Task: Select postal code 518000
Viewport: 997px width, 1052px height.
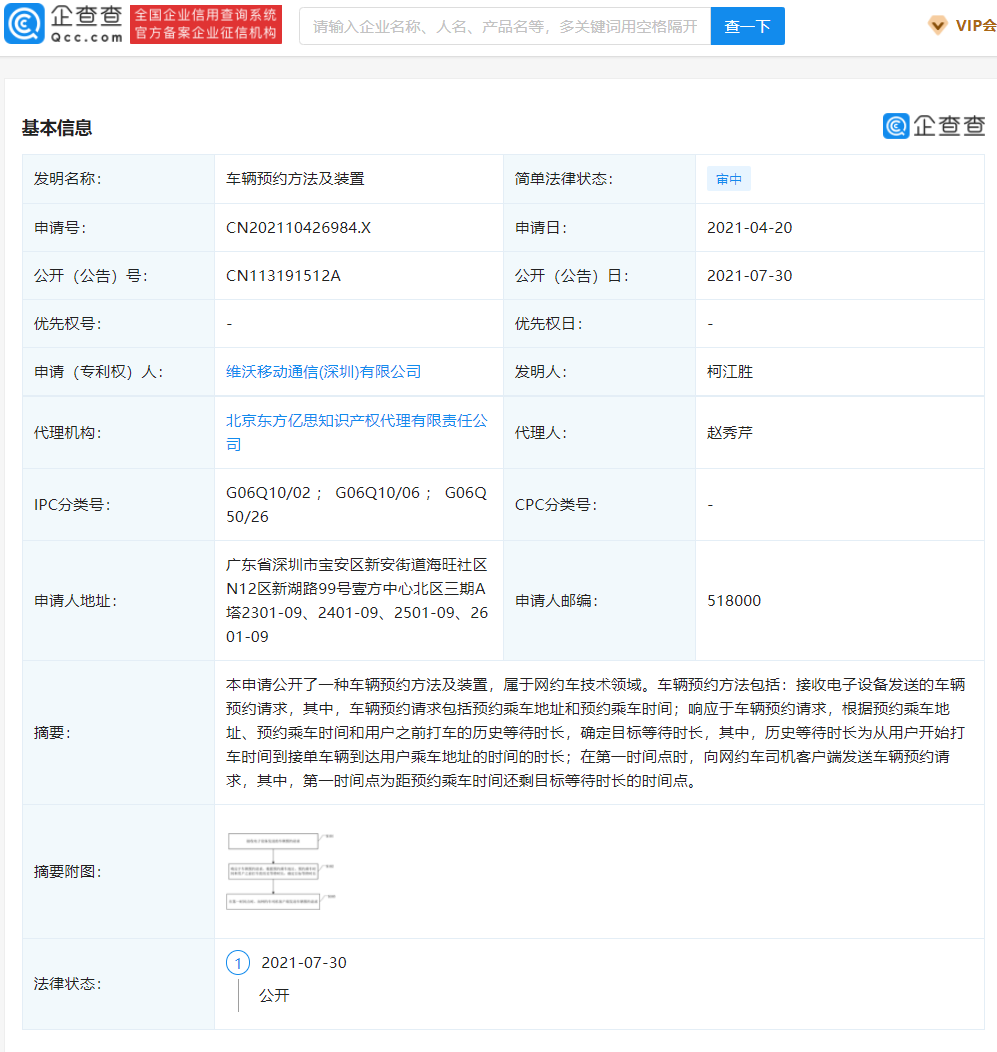Action: point(734,600)
